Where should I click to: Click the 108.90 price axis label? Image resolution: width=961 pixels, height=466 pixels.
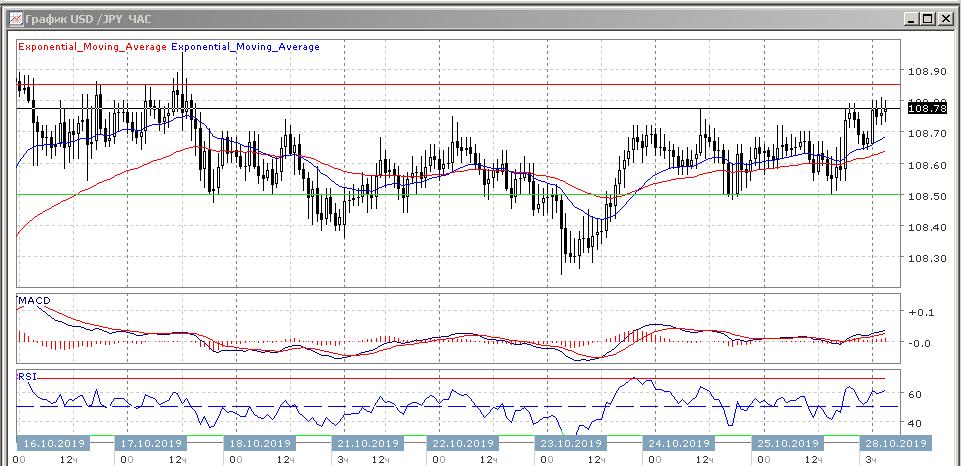(x=927, y=72)
